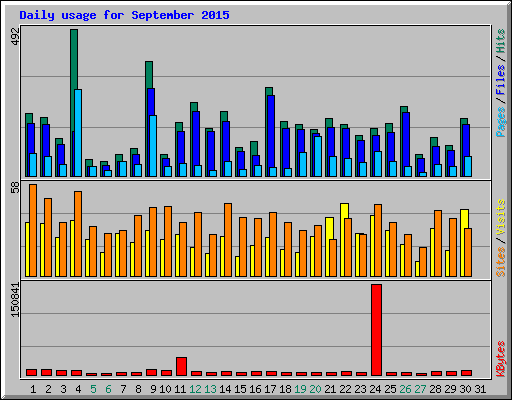This screenshot has width=512, height=400.
Task: Click the orange Sites bar for day 4
Action: [78, 234]
